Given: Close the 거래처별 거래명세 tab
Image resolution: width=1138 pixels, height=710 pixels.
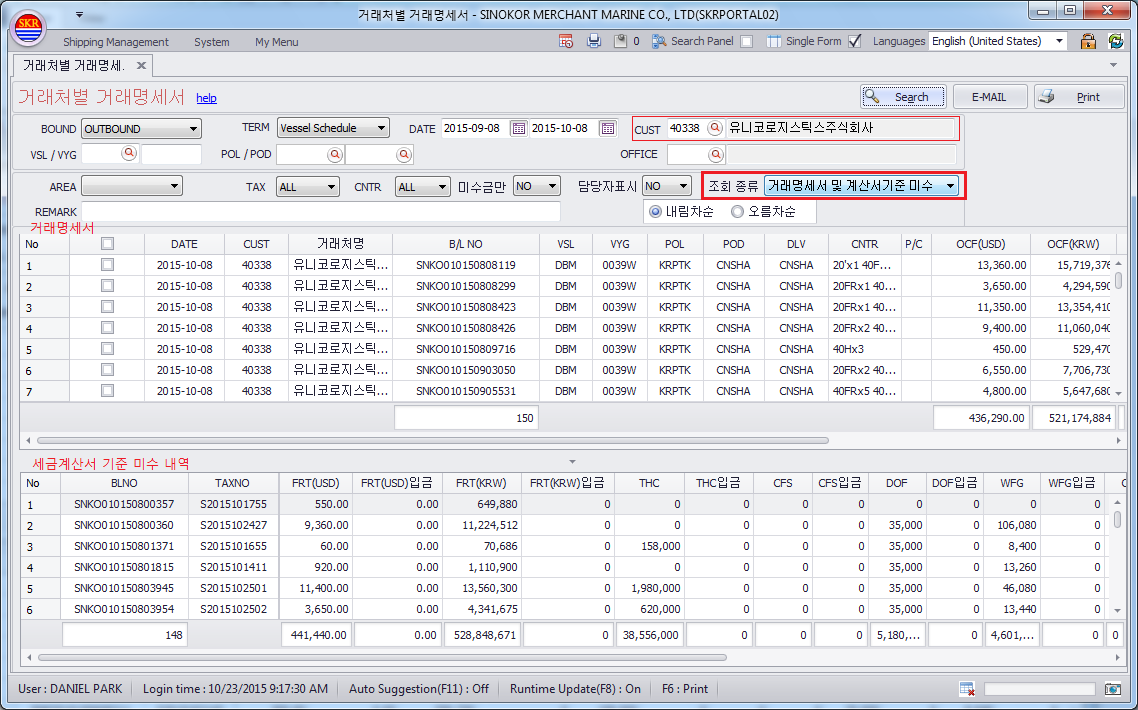Looking at the screenshot, I should 142,65.
